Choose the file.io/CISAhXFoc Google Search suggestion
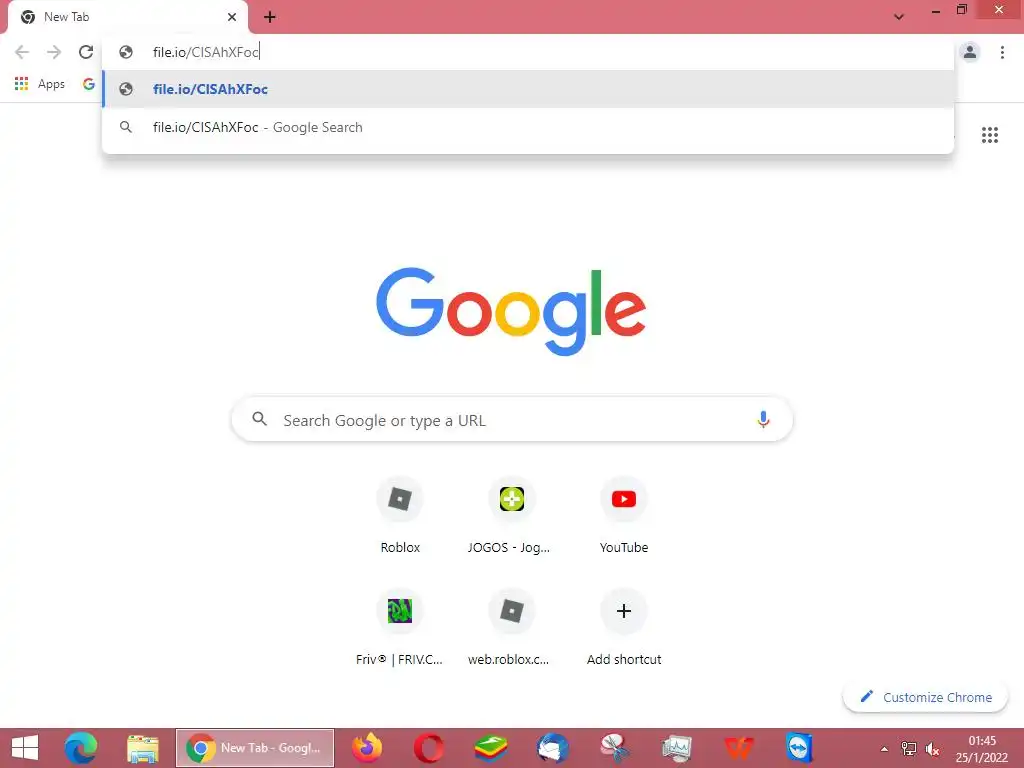The height and width of the screenshot is (768, 1024). 528,127
